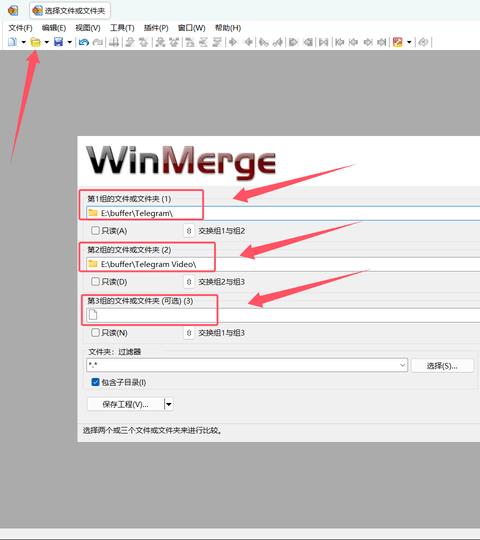Open the 文件夹: 过滤器 combo box dropdown
This screenshot has height=540, width=480.
403,365
